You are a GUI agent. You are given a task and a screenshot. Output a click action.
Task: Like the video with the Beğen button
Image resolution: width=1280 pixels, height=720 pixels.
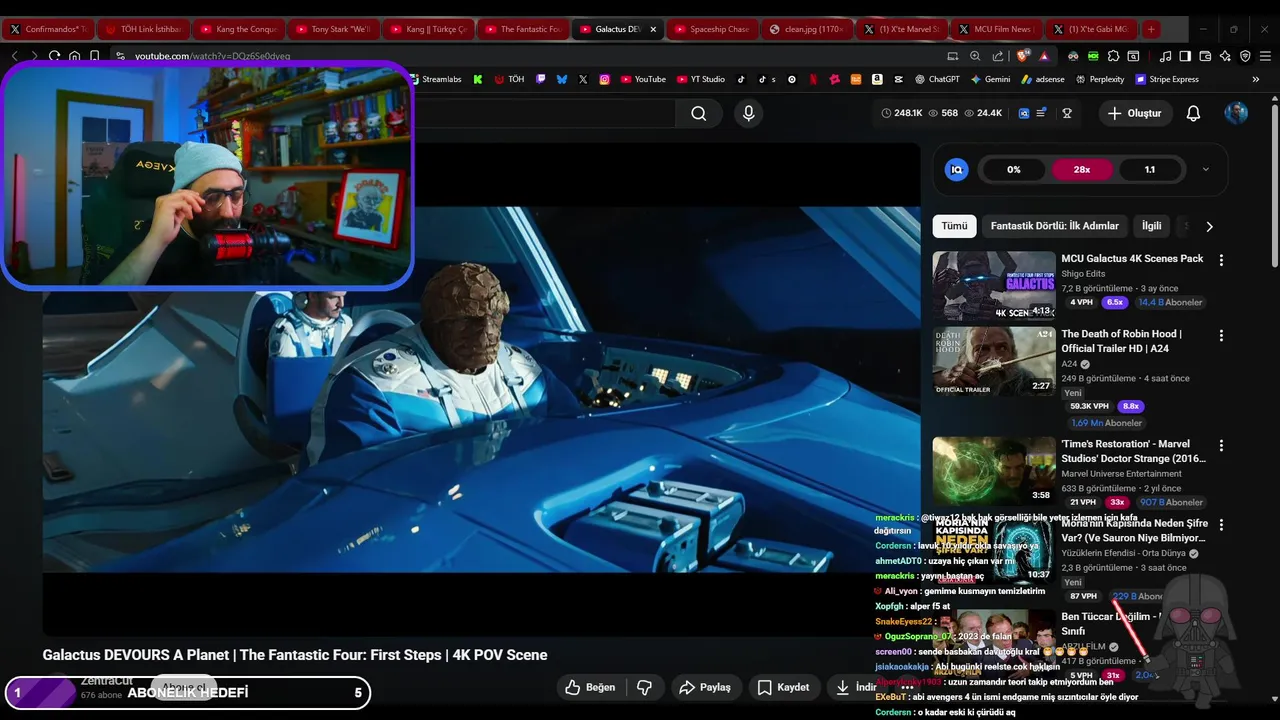pyautogui.click(x=591, y=687)
